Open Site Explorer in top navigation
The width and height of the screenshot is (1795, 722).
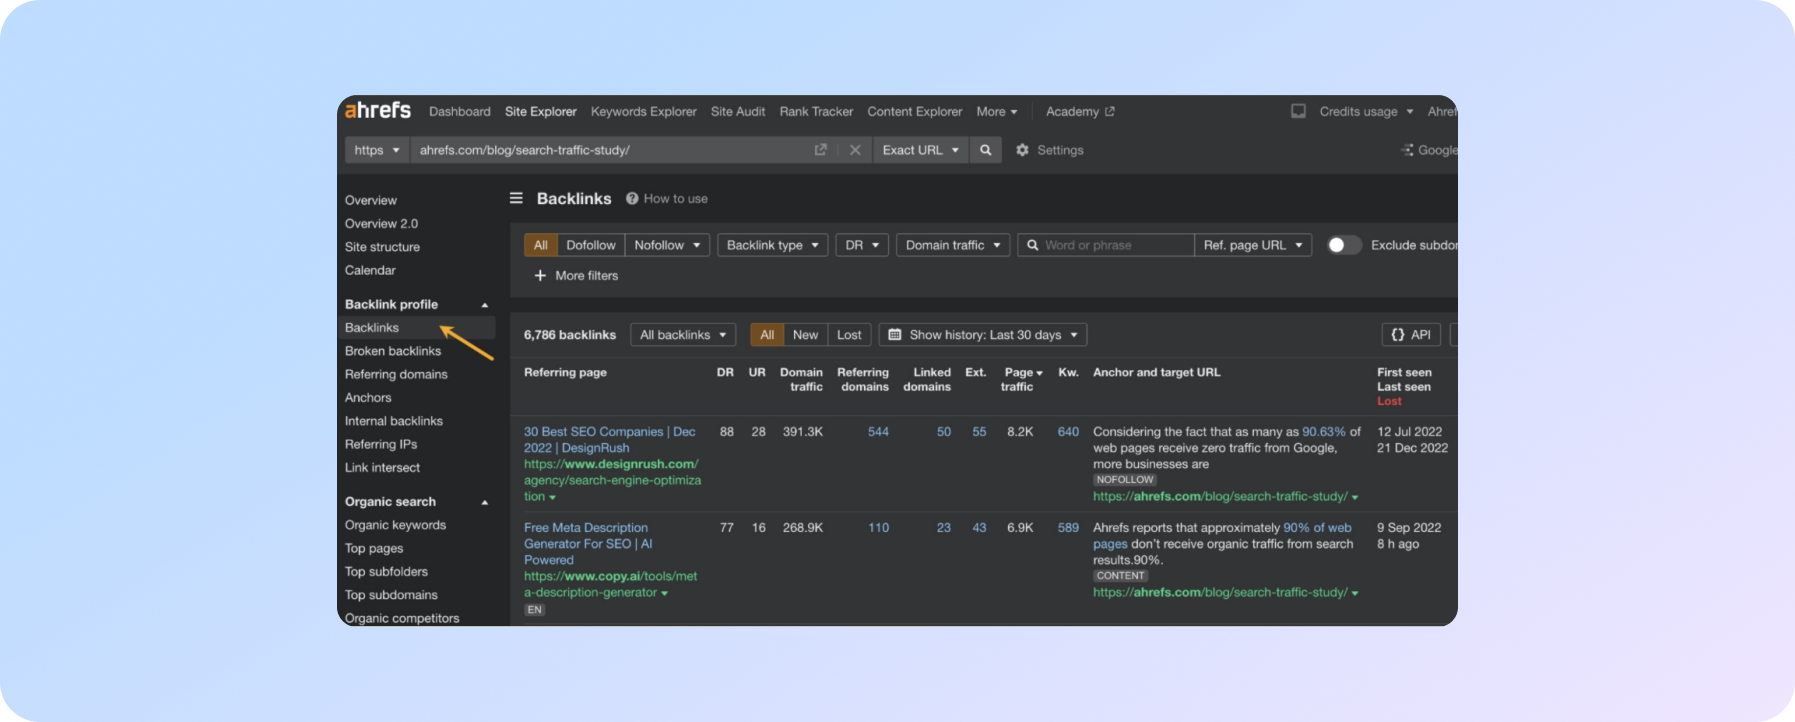(541, 111)
